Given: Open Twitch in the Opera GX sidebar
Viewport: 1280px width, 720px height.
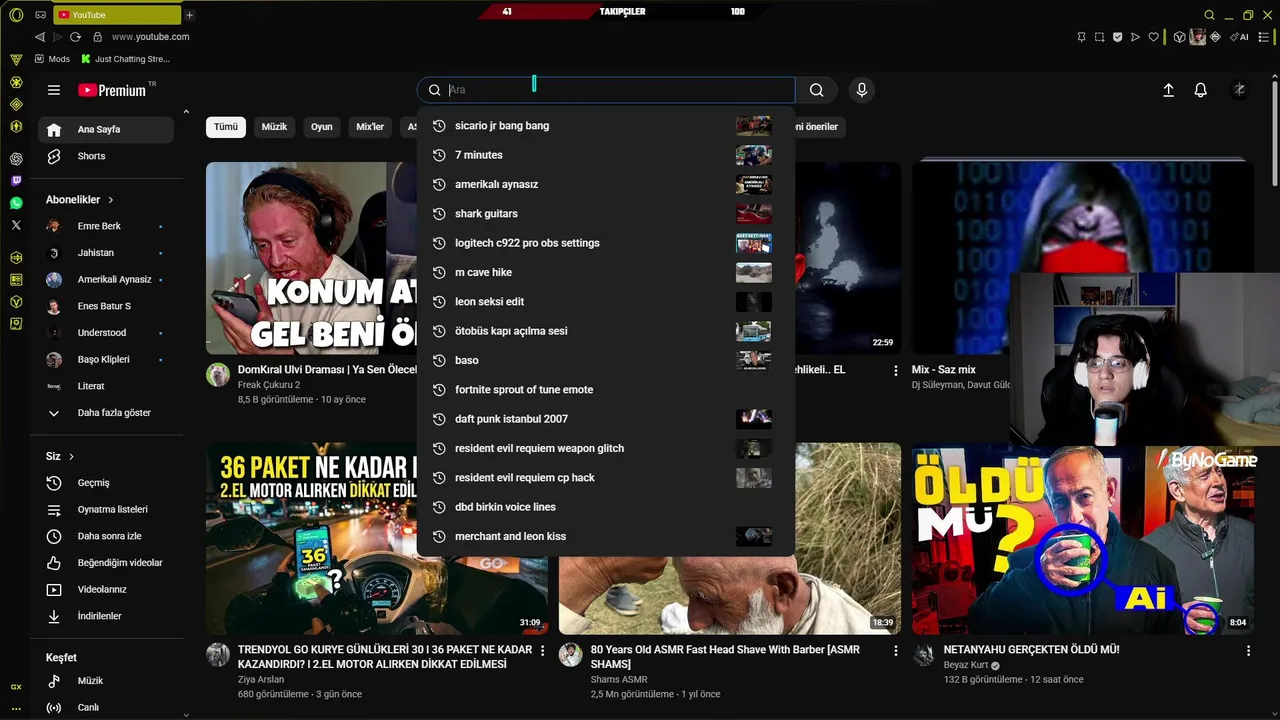Looking at the screenshot, I should (x=16, y=181).
